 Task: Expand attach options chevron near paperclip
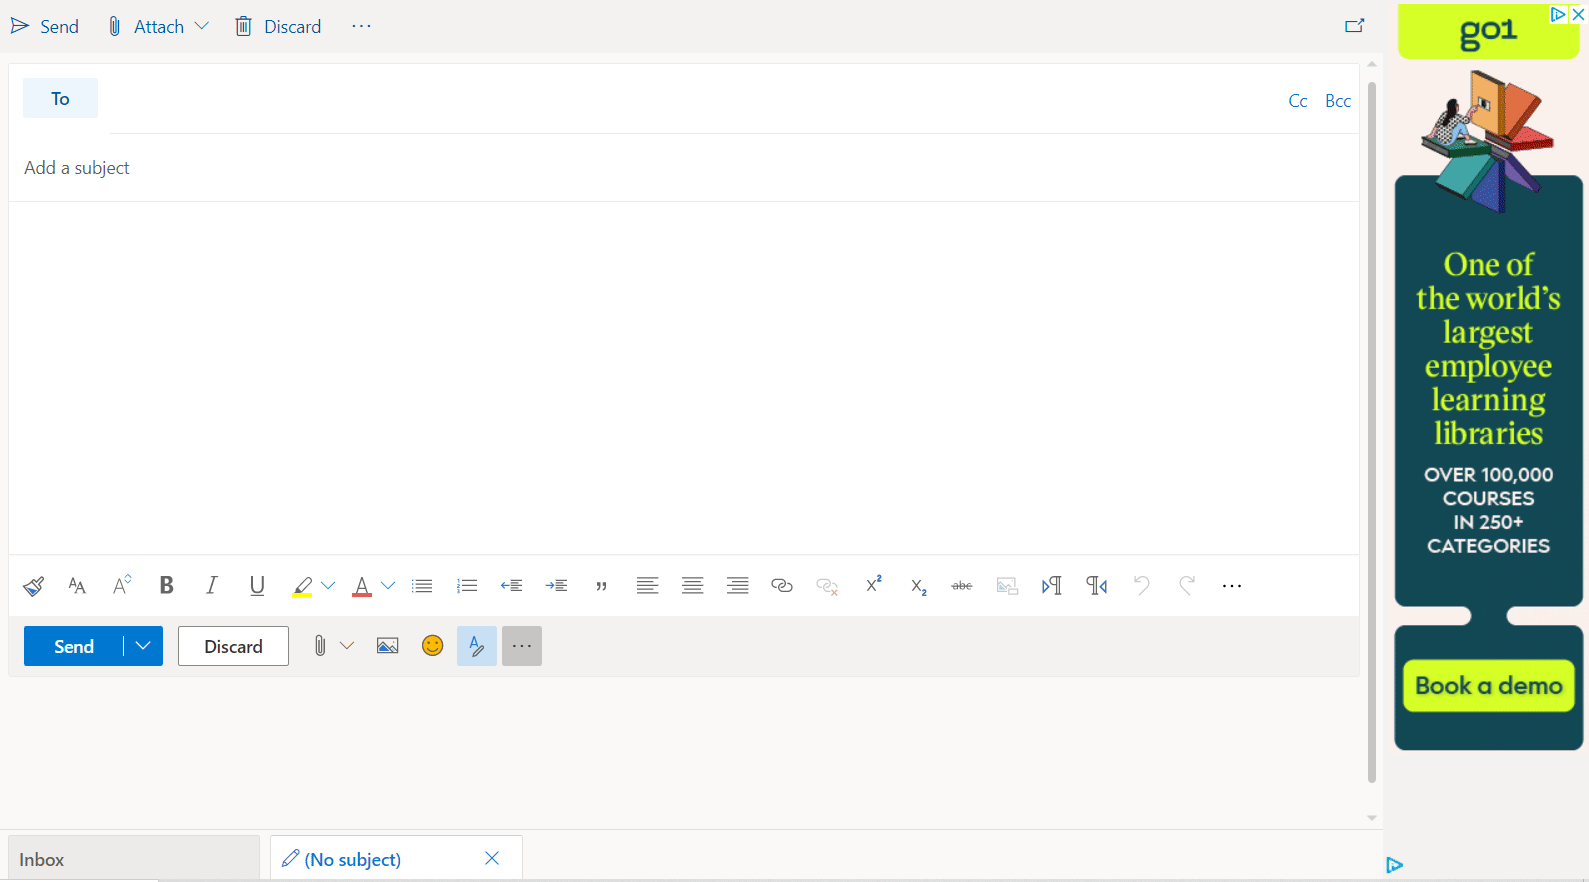(x=347, y=646)
